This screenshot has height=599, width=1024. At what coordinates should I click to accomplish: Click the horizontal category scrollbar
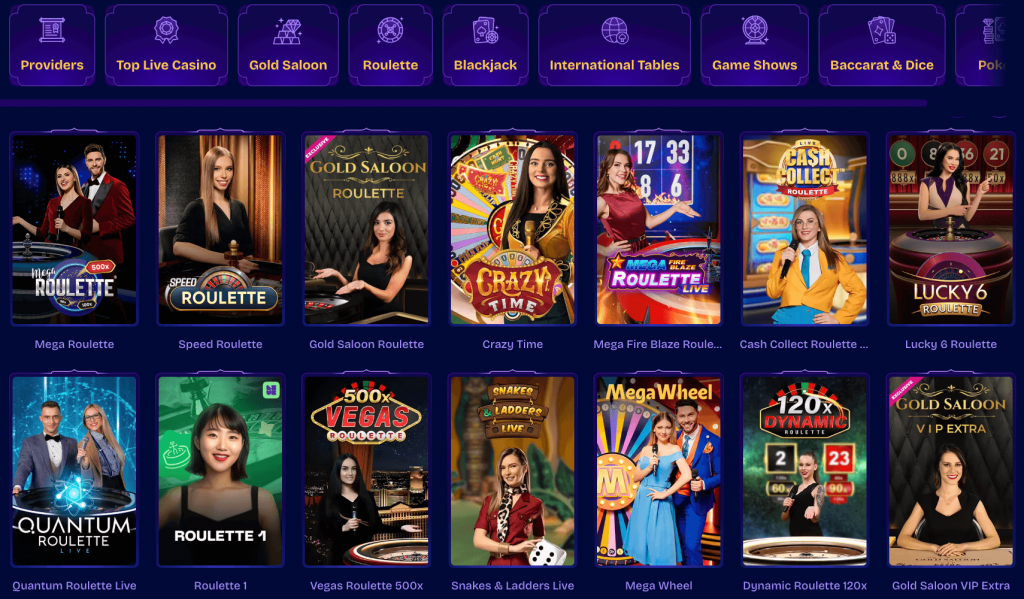point(462,103)
